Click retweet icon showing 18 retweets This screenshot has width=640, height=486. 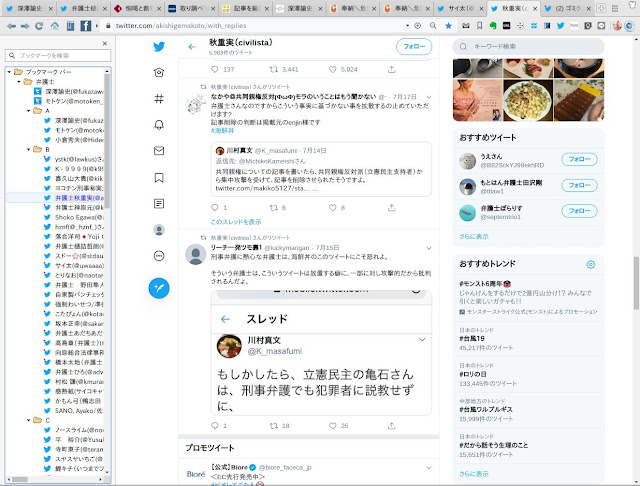[274, 426]
